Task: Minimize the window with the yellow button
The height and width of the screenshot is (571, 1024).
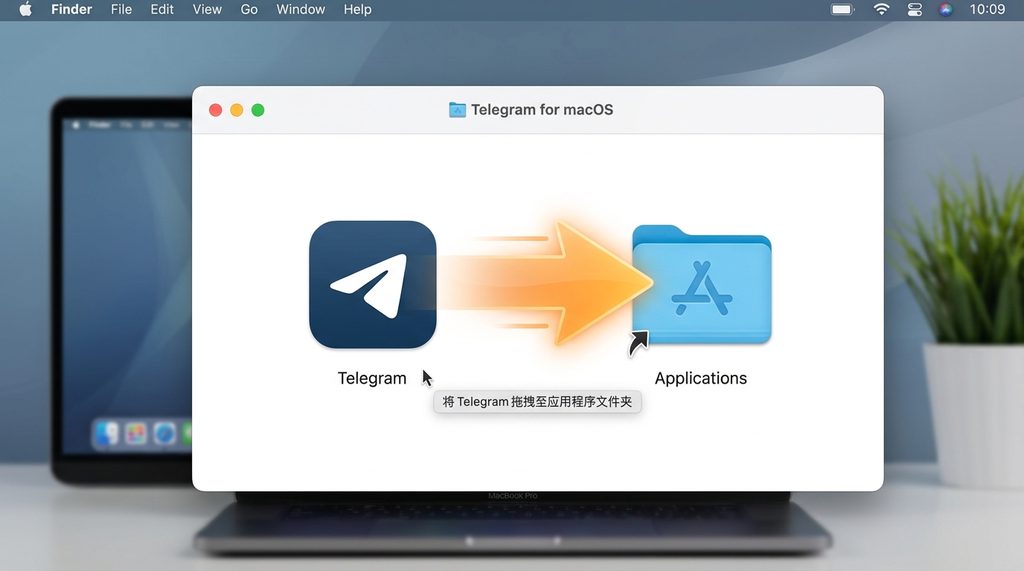Action: pyautogui.click(x=236, y=110)
